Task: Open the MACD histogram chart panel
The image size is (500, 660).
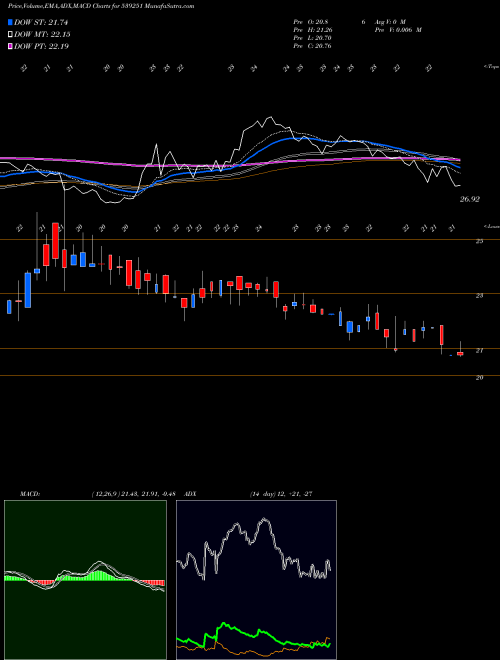Action: click(85, 580)
